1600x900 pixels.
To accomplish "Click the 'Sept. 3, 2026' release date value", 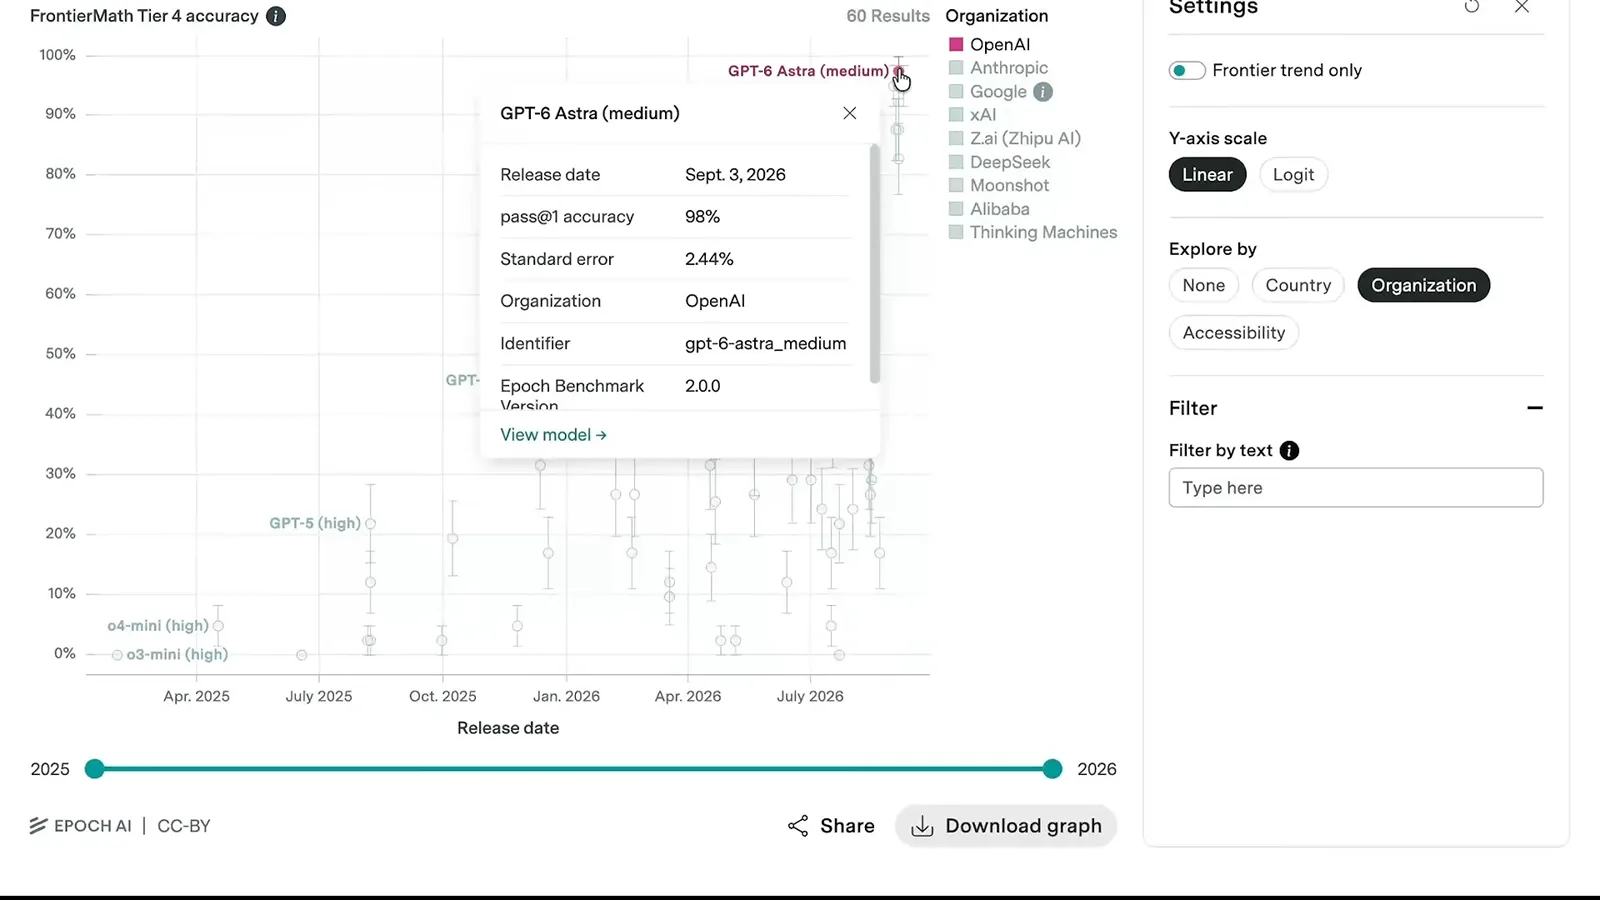I will point(735,175).
